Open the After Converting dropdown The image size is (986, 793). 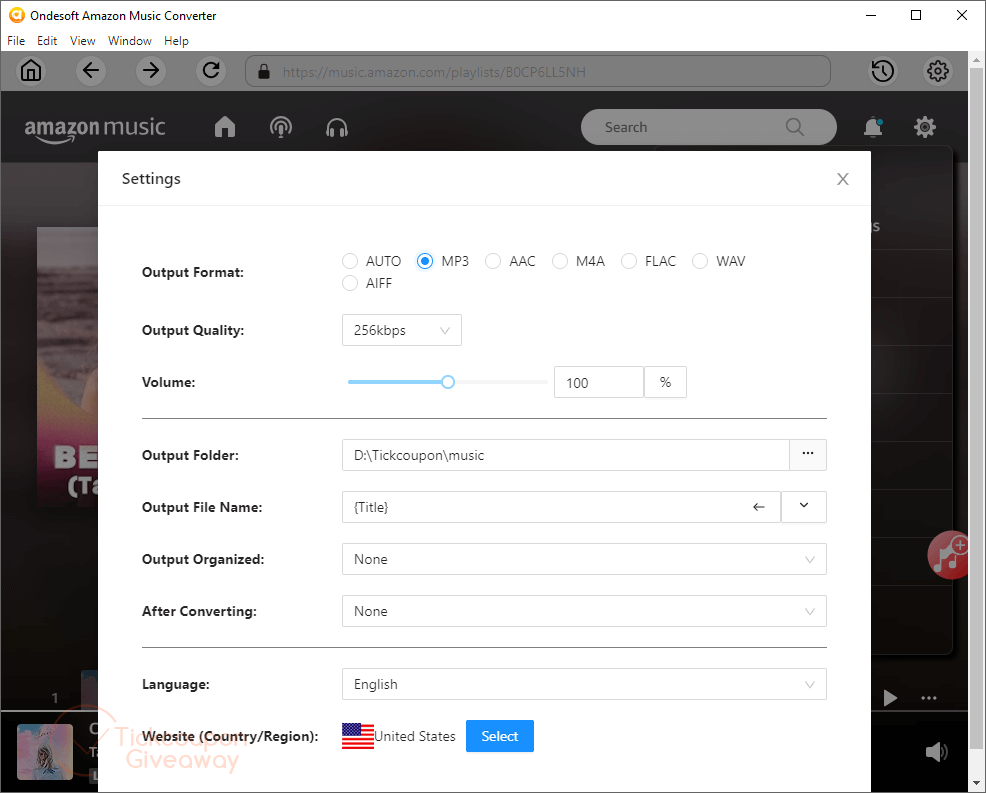point(584,611)
